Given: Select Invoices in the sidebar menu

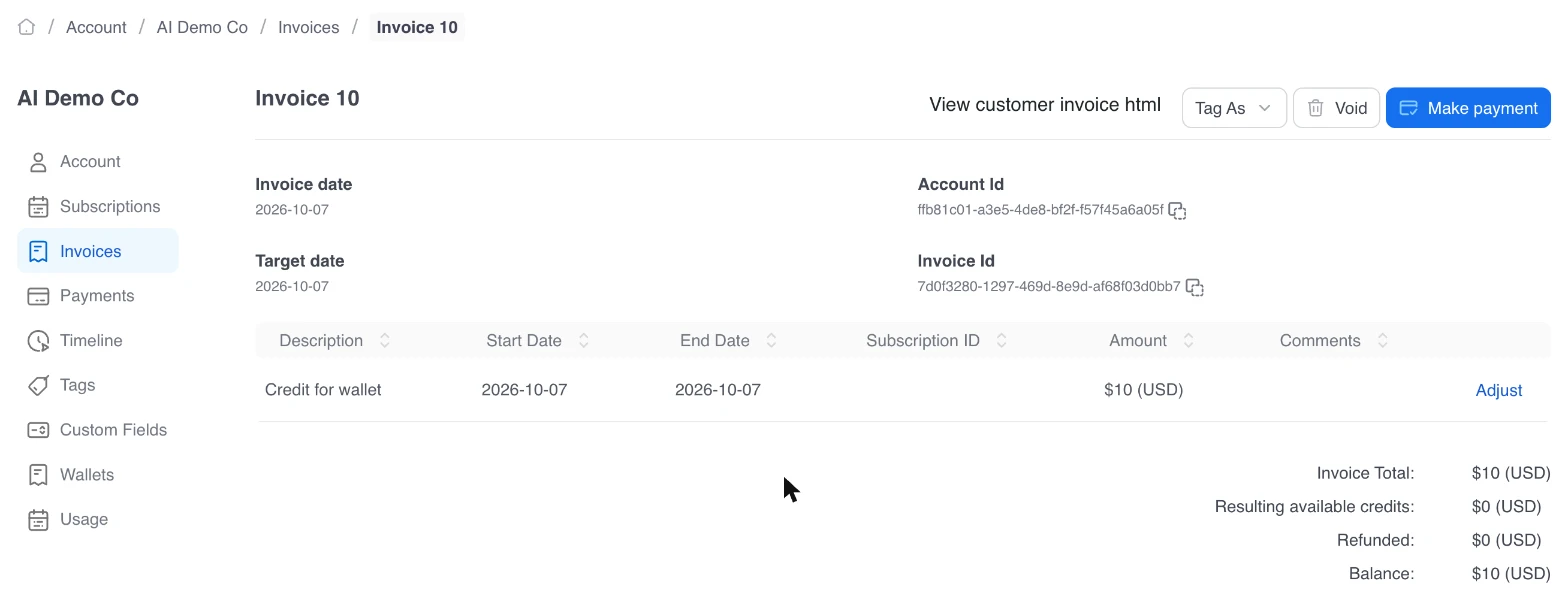Looking at the screenshot, I should [x=98, y=251].
